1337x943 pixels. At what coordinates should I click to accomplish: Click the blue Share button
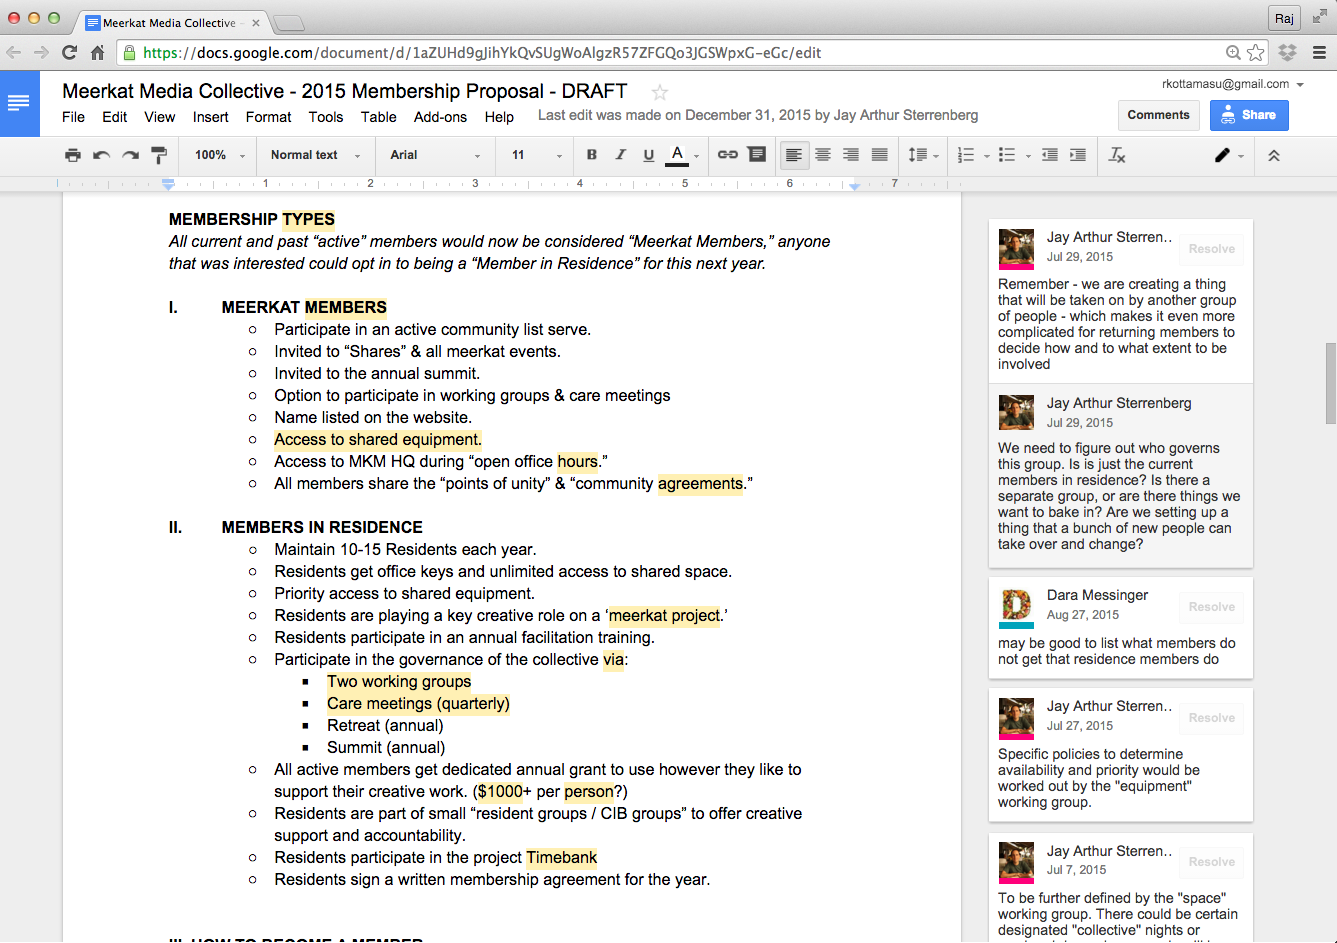click(1249, 115)
